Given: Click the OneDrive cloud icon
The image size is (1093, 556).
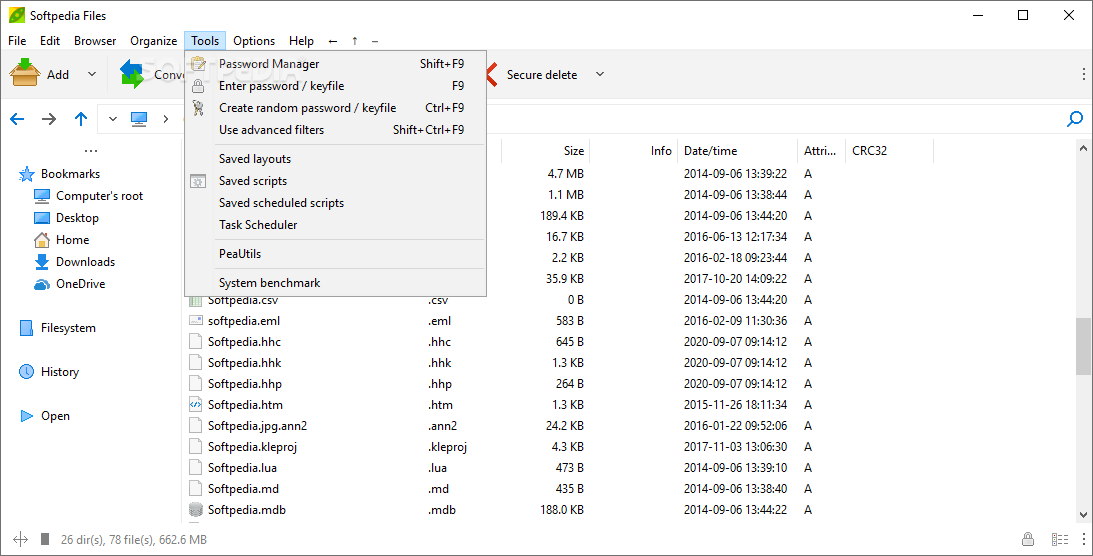Looking at the screenshot, I should [42, 284].
